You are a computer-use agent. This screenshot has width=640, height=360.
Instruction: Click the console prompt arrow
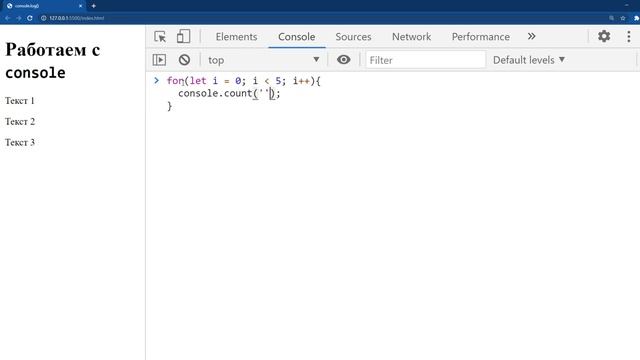(156, 80)
